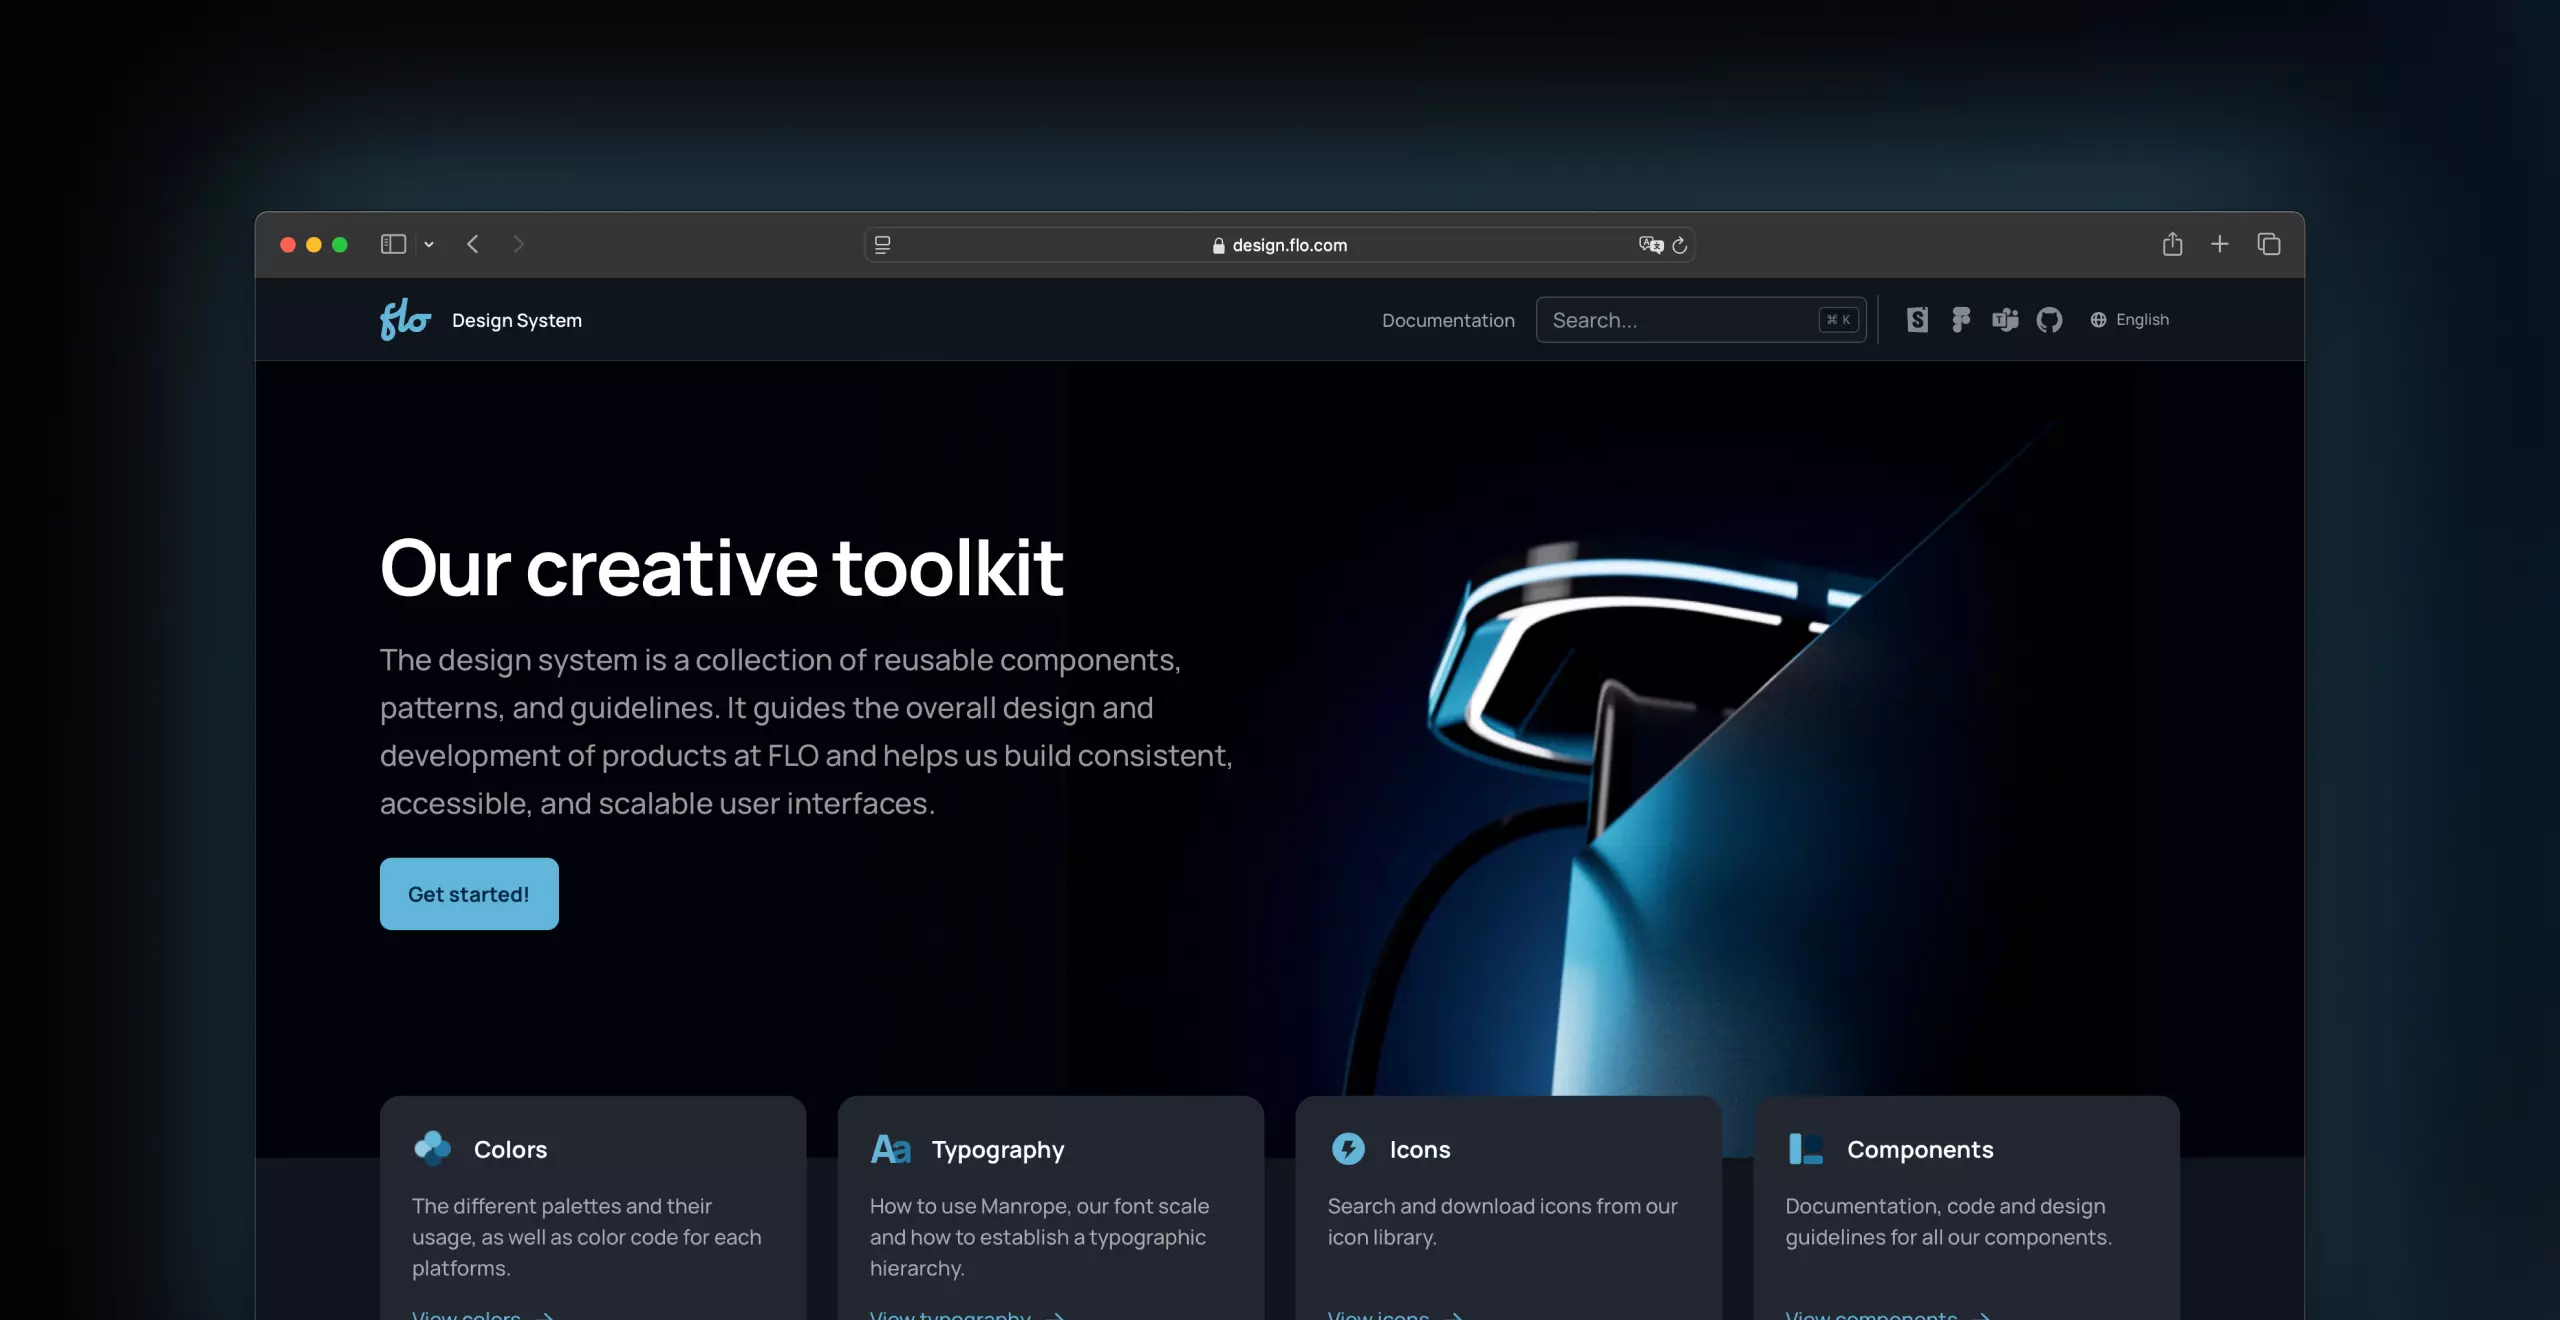
Task: Click the text "Documentation, code and design guidelines for all our components."
Action: pyautogui.click(x=1948, y=1221)
